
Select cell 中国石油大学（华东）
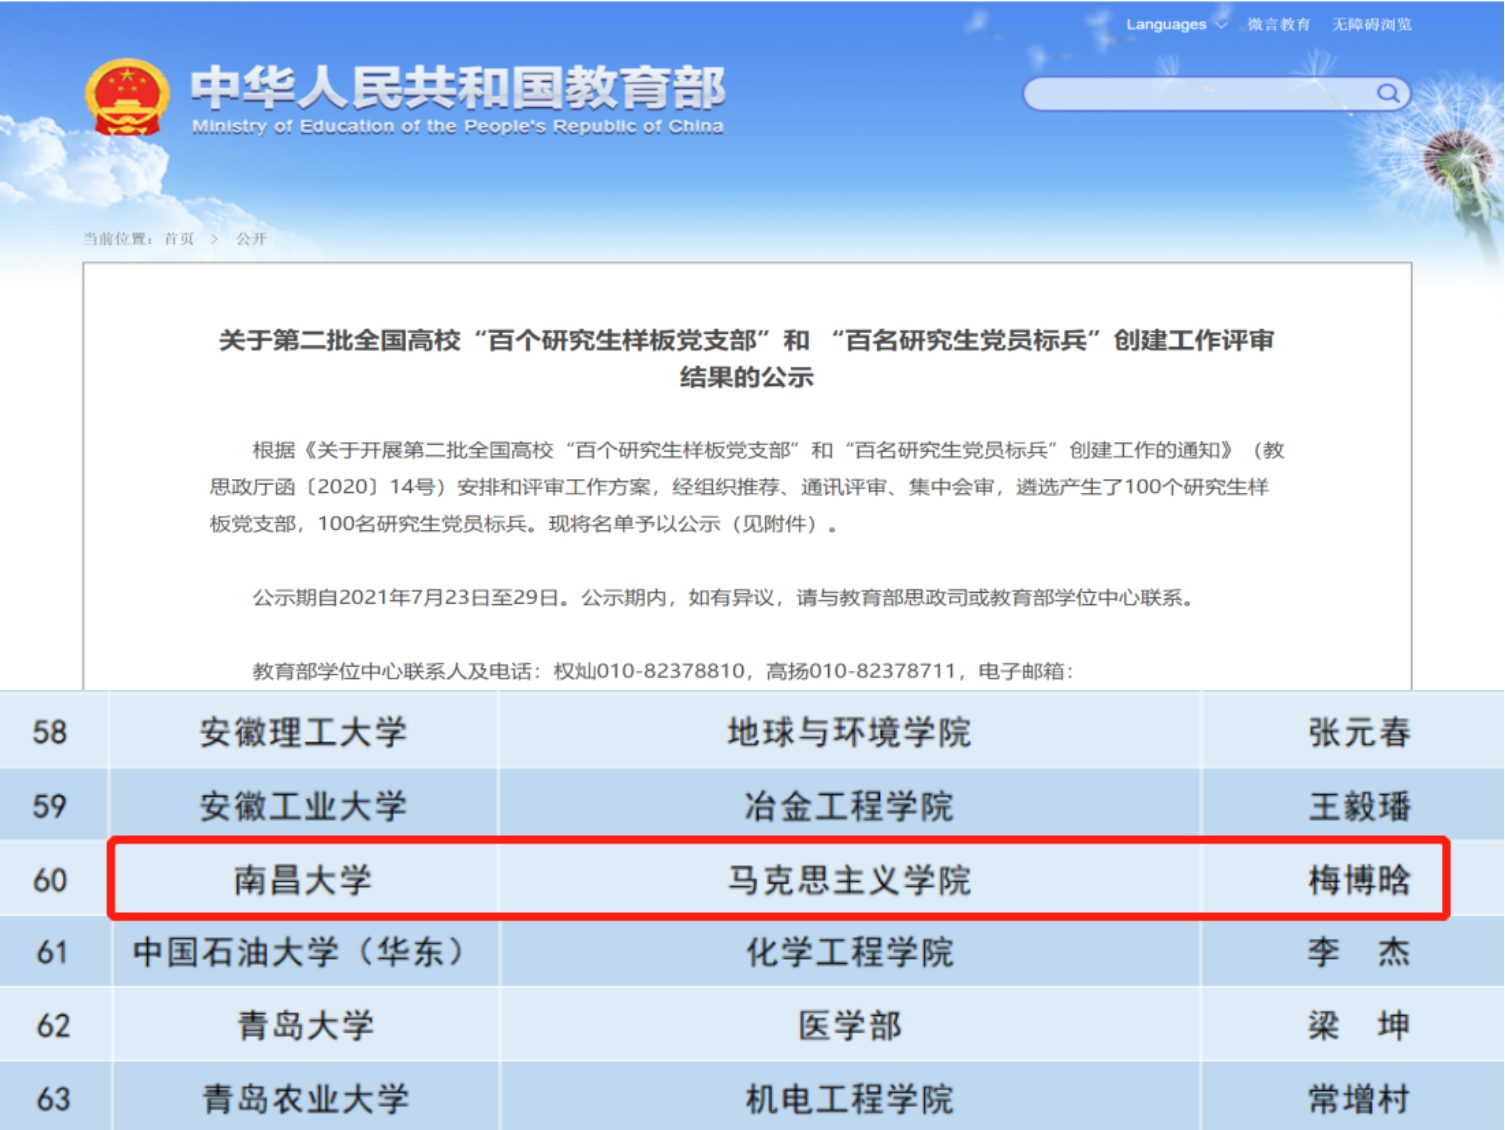[303, 951]
